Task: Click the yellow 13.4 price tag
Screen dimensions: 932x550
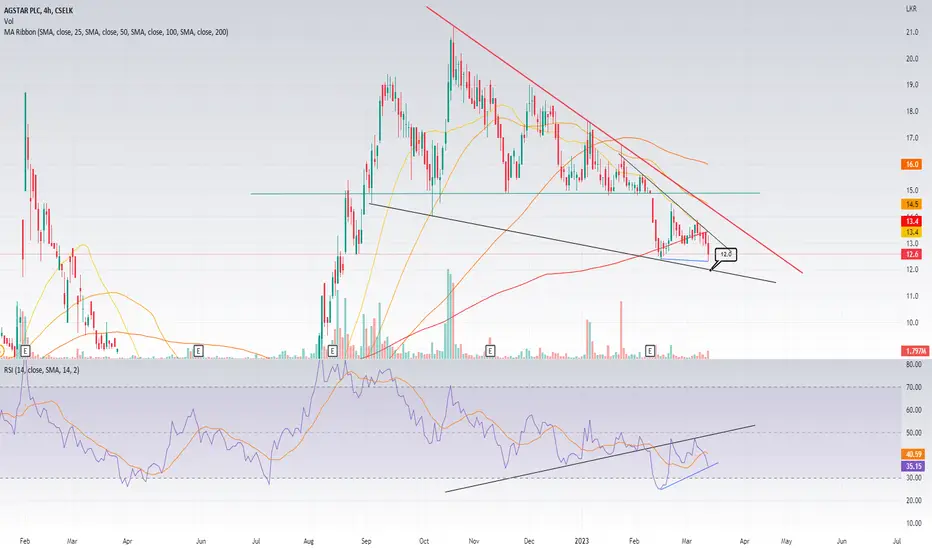Action: [x=912, y=232]
